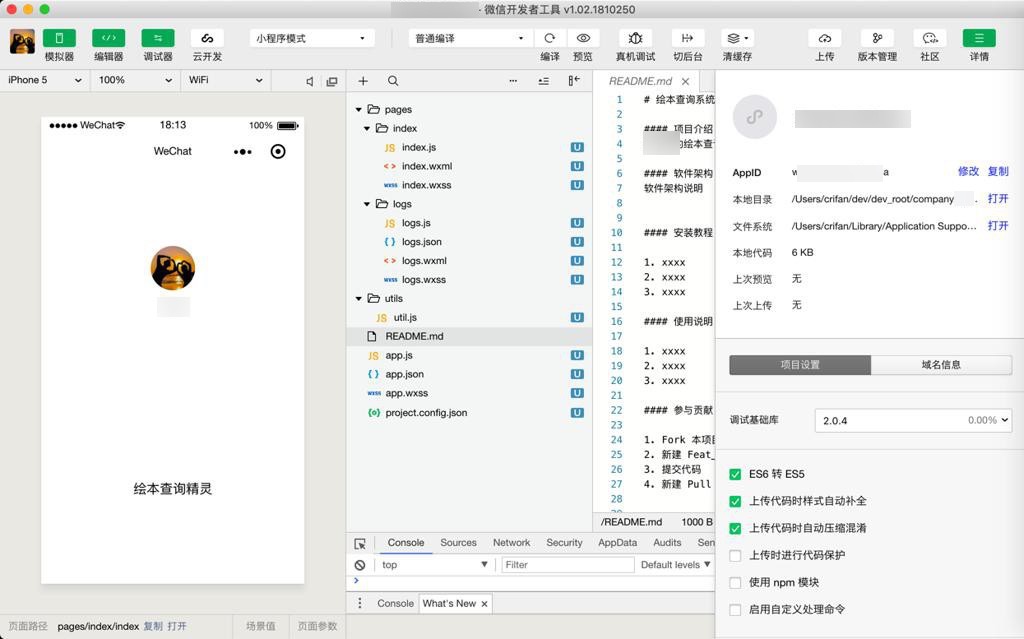Open the file tree more options ellipsis
This screenshot has width=1024, height=639.
[x=513, y=81]
